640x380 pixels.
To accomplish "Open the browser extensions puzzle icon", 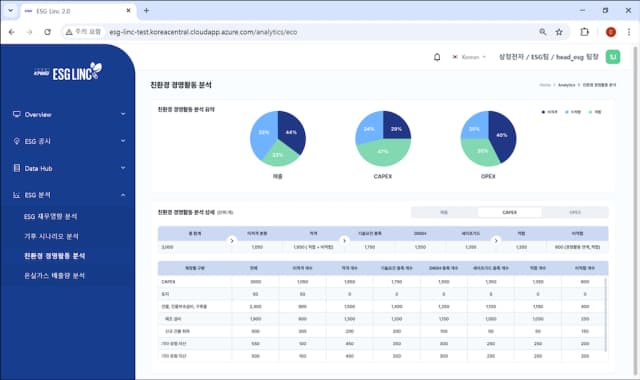I will (584, 32).
